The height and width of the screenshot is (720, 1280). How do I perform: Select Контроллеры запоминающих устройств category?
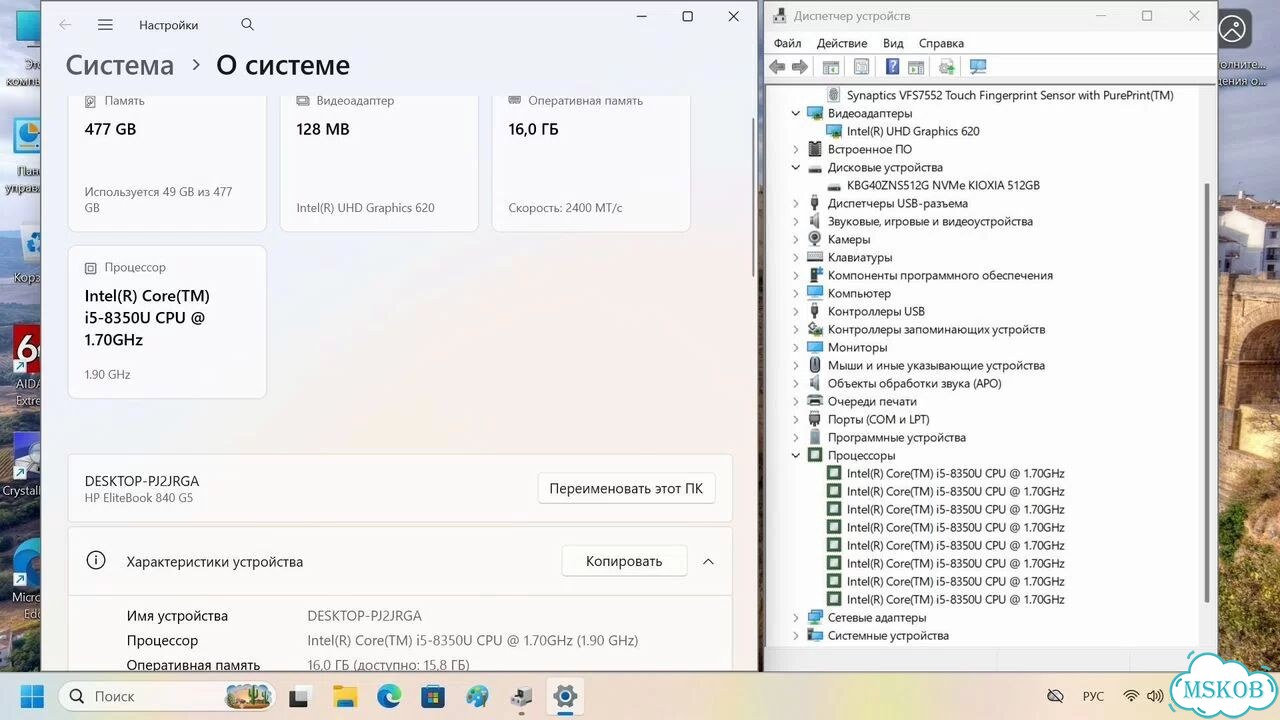coord(936,329)
